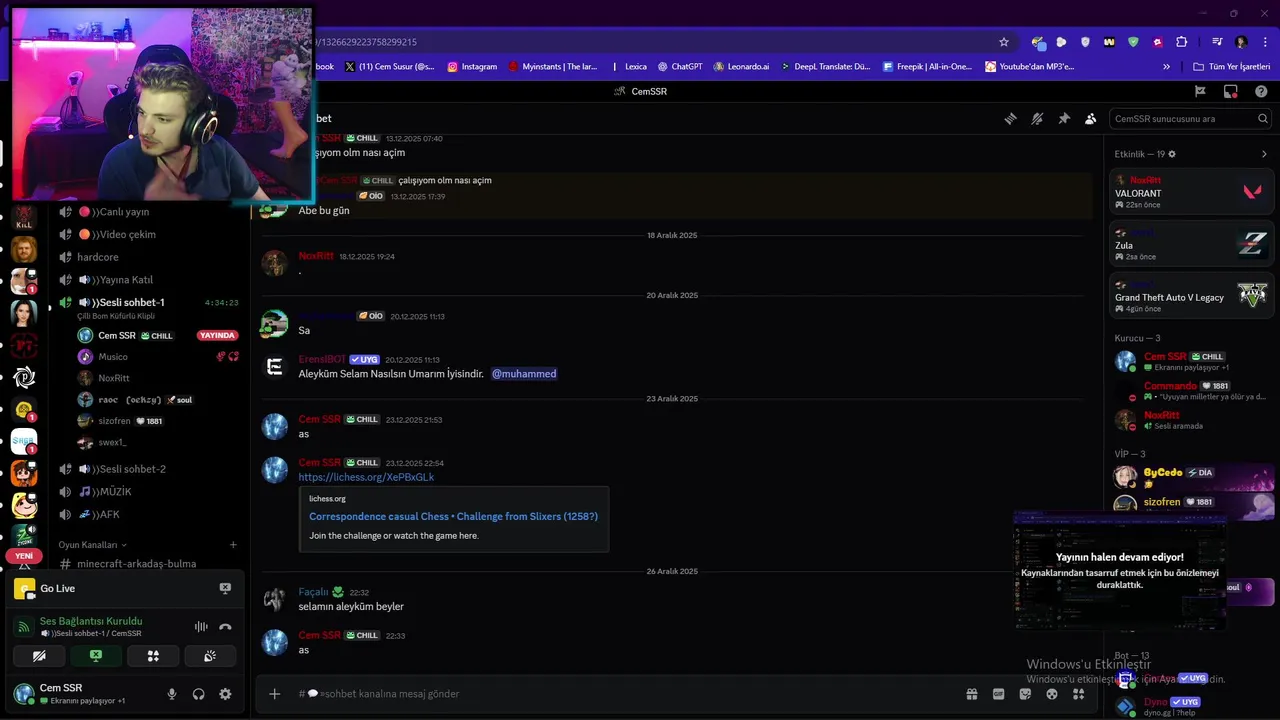The width and height of the screenshot is (1280, 720).
Task: Open the emoji picker icon
Action: pos(1052,694)
